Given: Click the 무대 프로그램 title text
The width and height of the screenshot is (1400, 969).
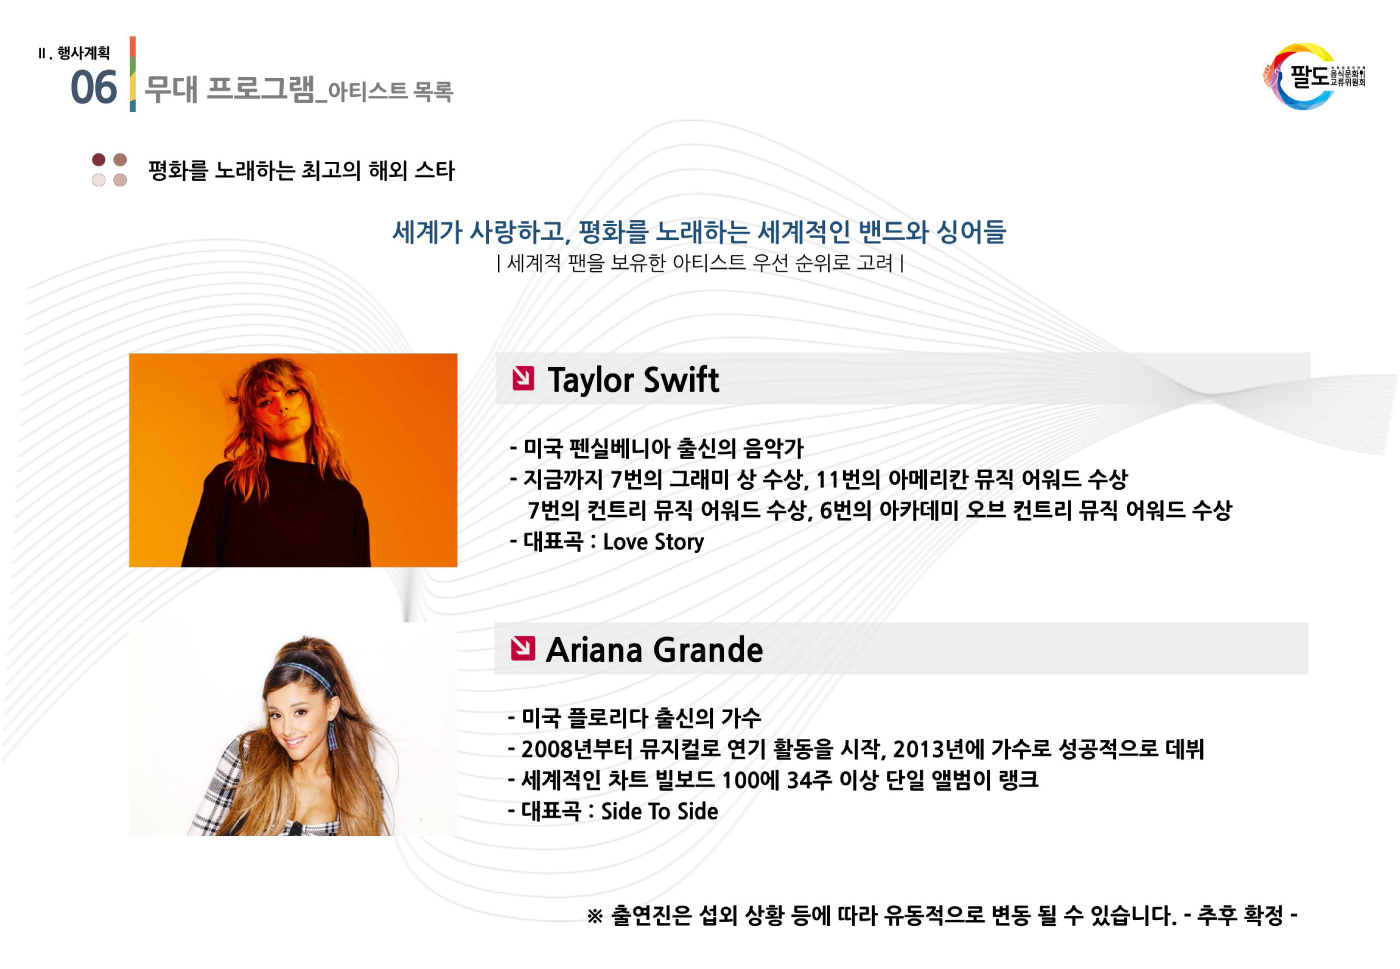Looking at the screenshot, I should (x=229, y=89).
